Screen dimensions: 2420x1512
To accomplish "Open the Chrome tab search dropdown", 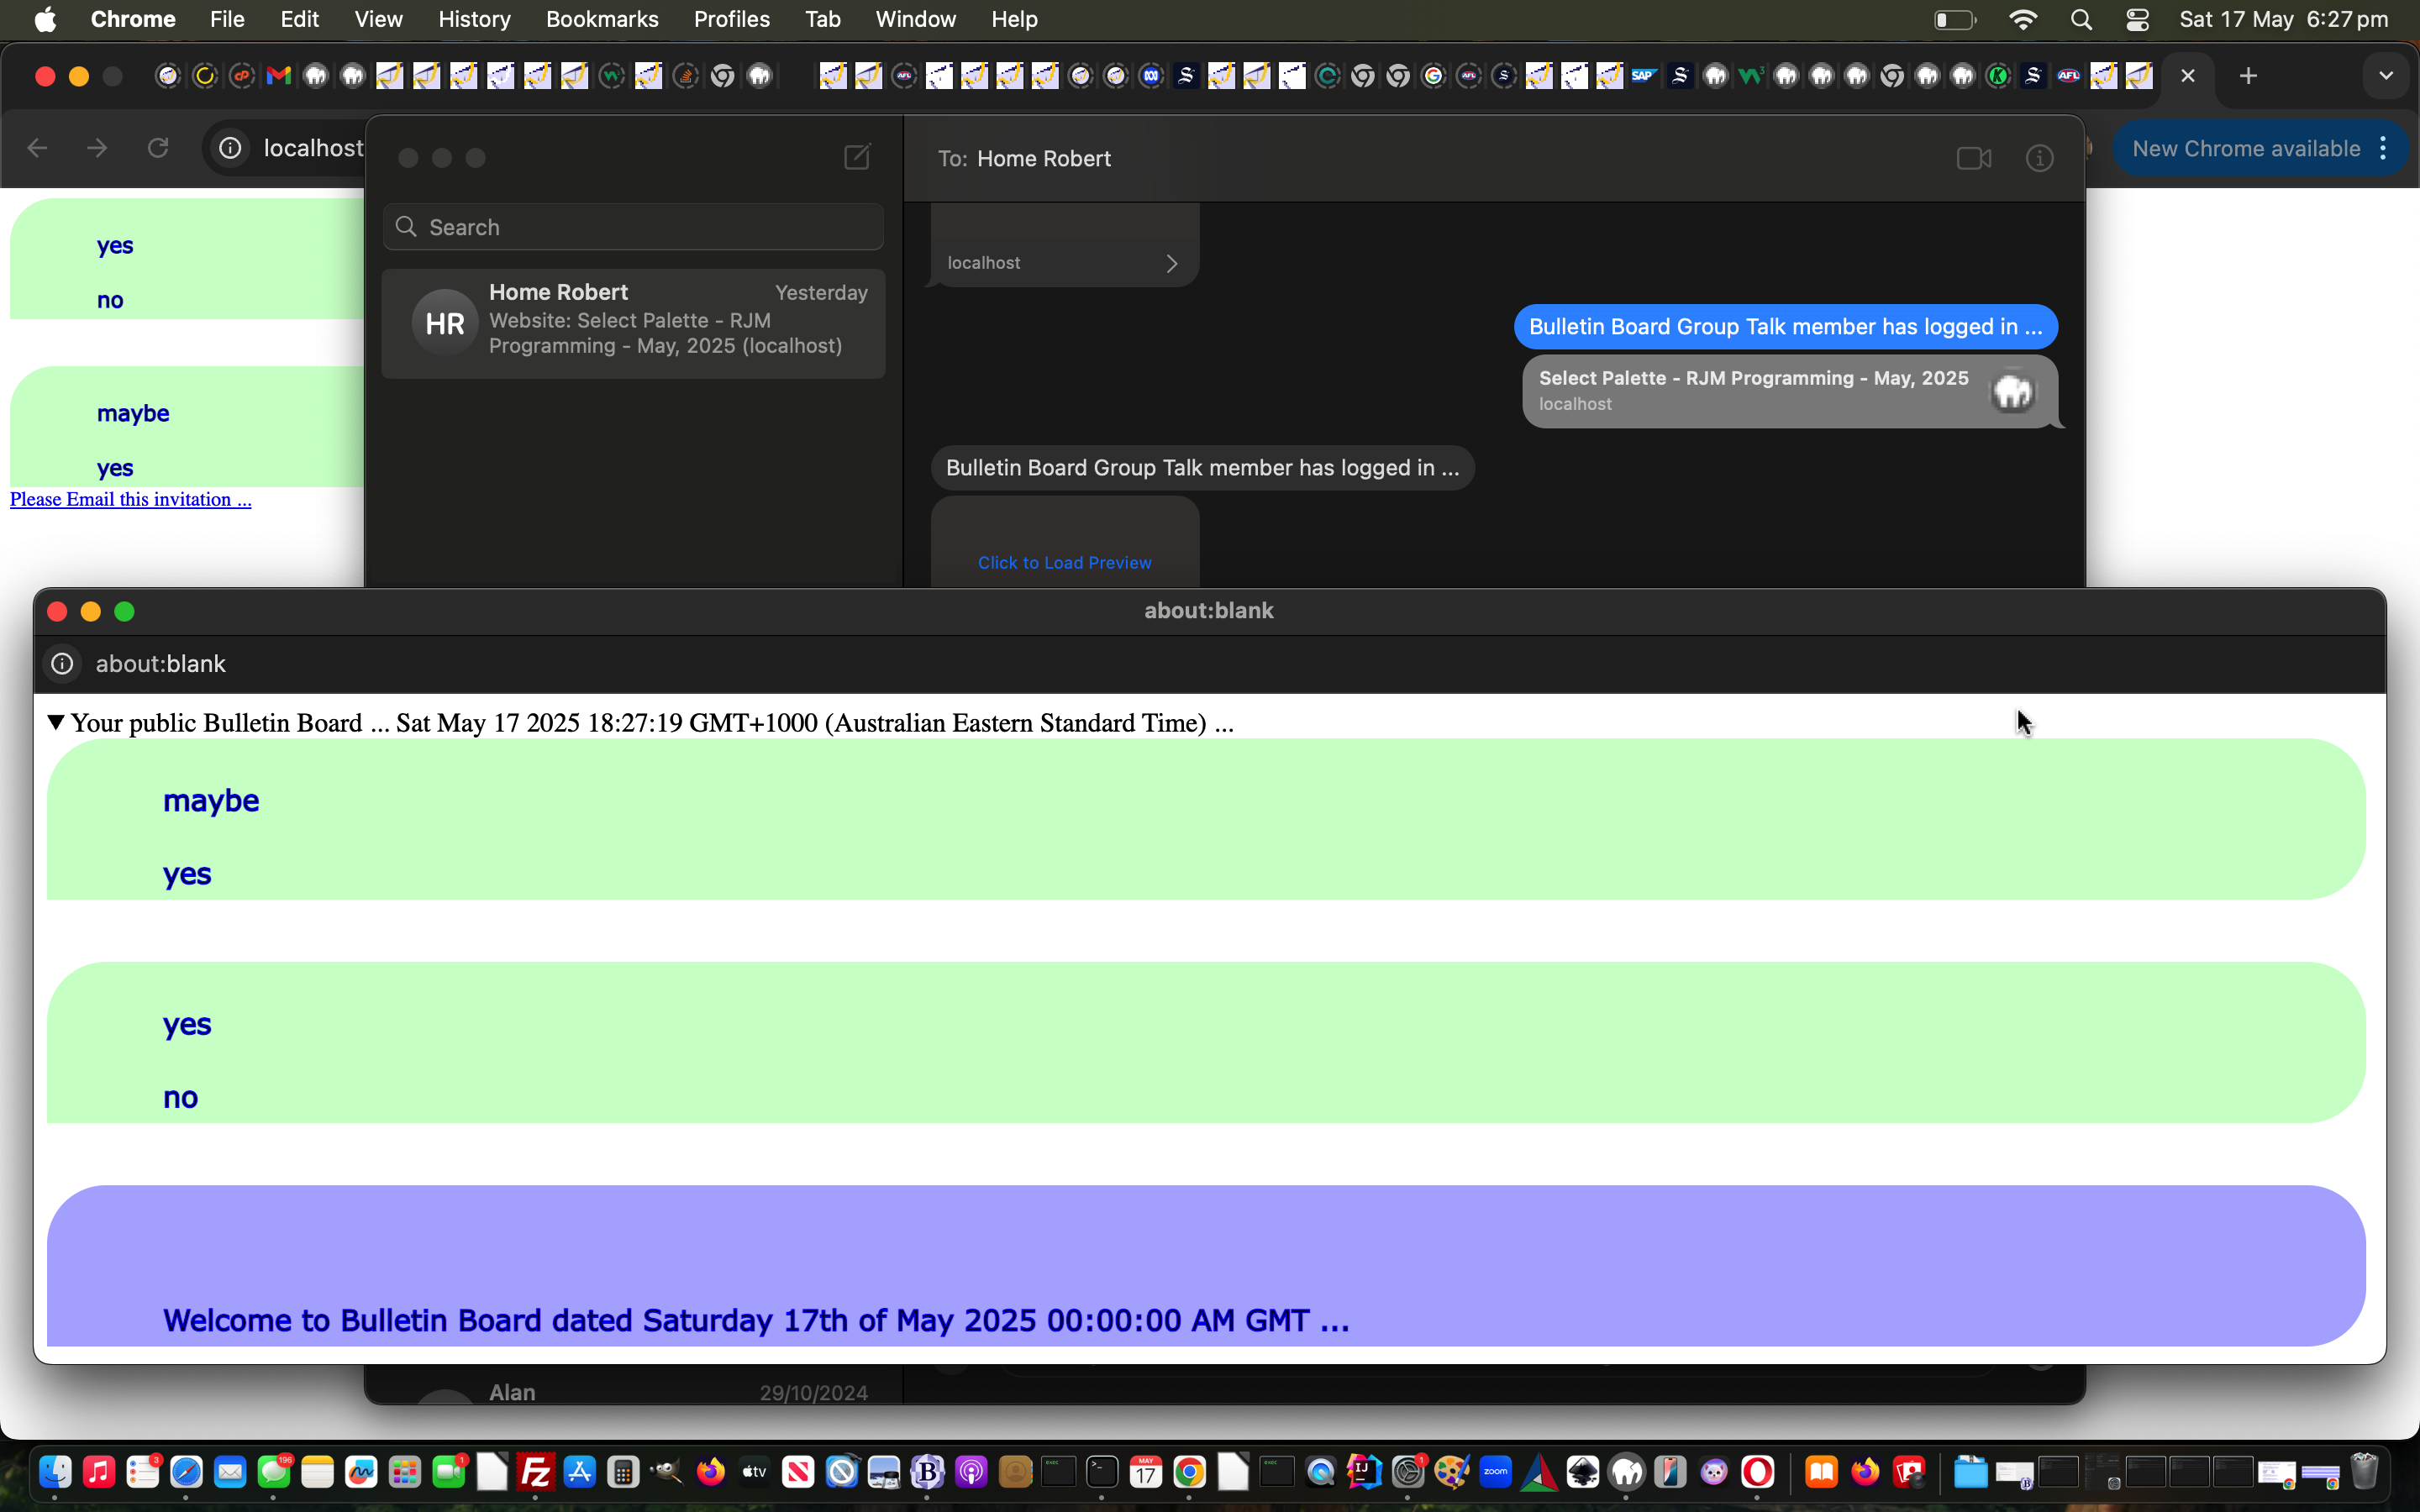I will click(2386, 76).
